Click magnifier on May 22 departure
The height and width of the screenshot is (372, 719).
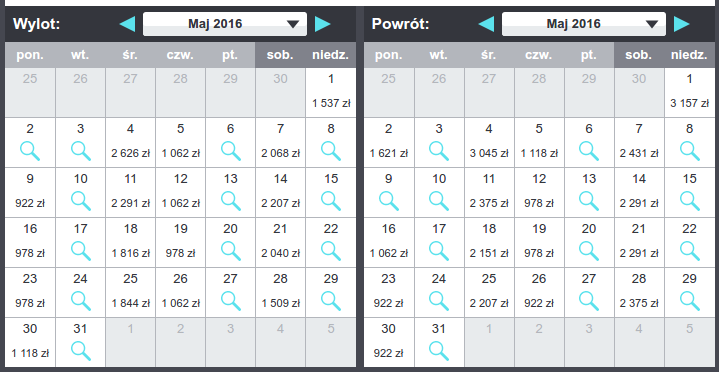(x=331, y=251)
